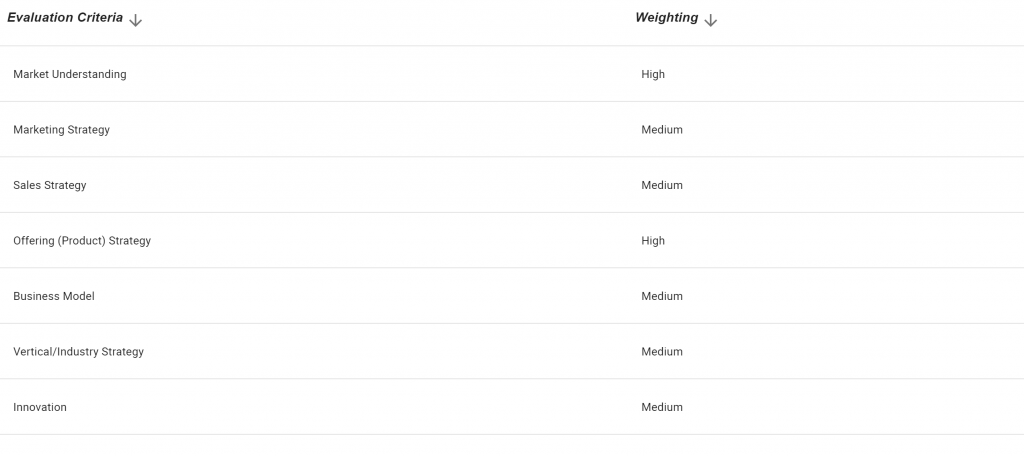Image resolution: width=1024 pixels, height=456 pixels.
Task: Click Medium weighting for Business Model
Action: tap(662, 296)
